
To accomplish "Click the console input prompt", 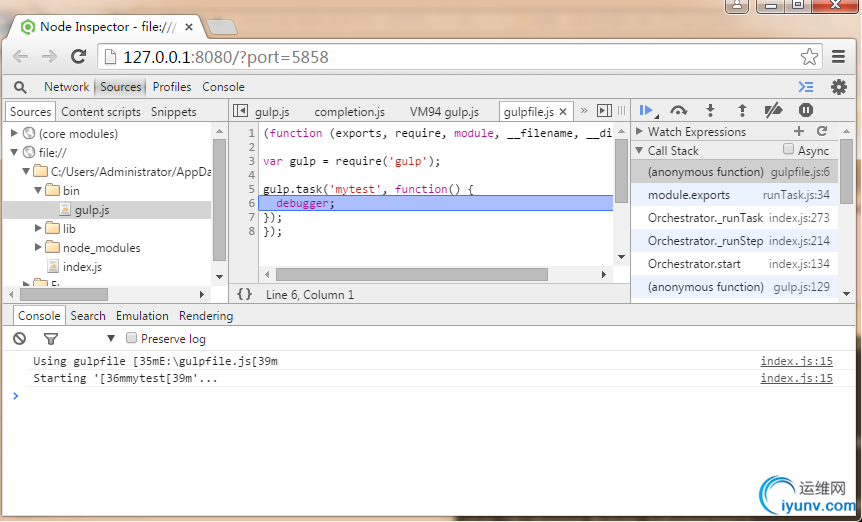I will click(434, 396).
